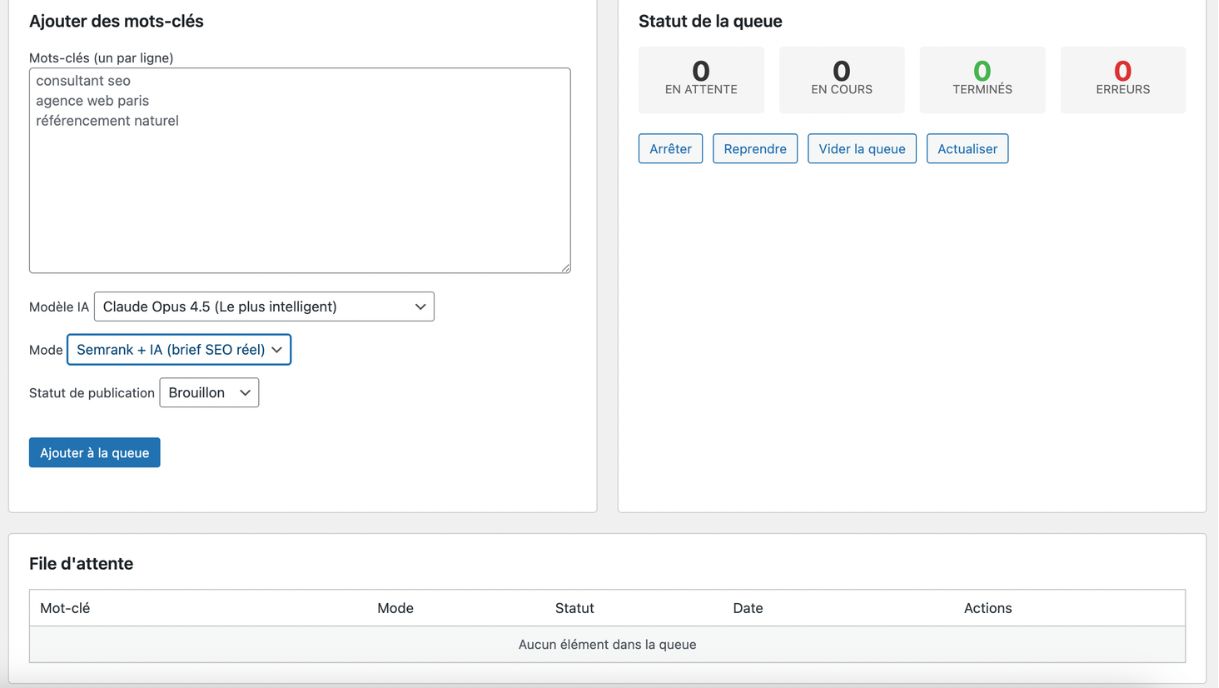The height and width of the screenshot is (688, 1219).
Task: Click the 'consultant seo' keyword line
Action: [x=83, y=81]
